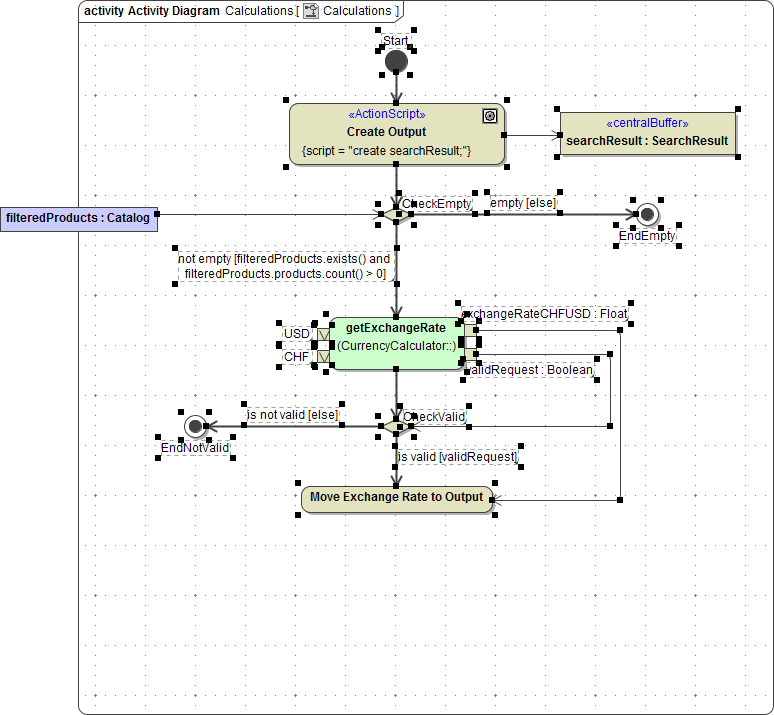Select the CheckValid decision diamond
Screen dimensions: 774x715
(396, 426)
